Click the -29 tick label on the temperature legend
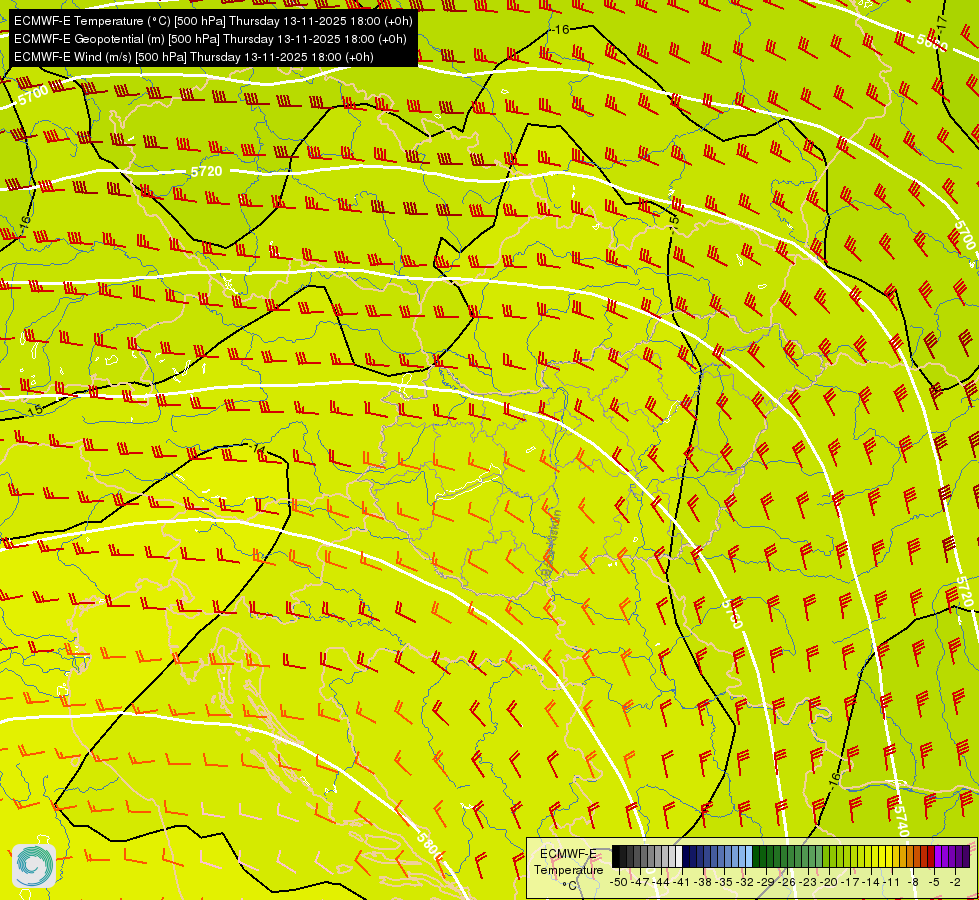Screen dimensions: 979x900 (x=766, y=883)
